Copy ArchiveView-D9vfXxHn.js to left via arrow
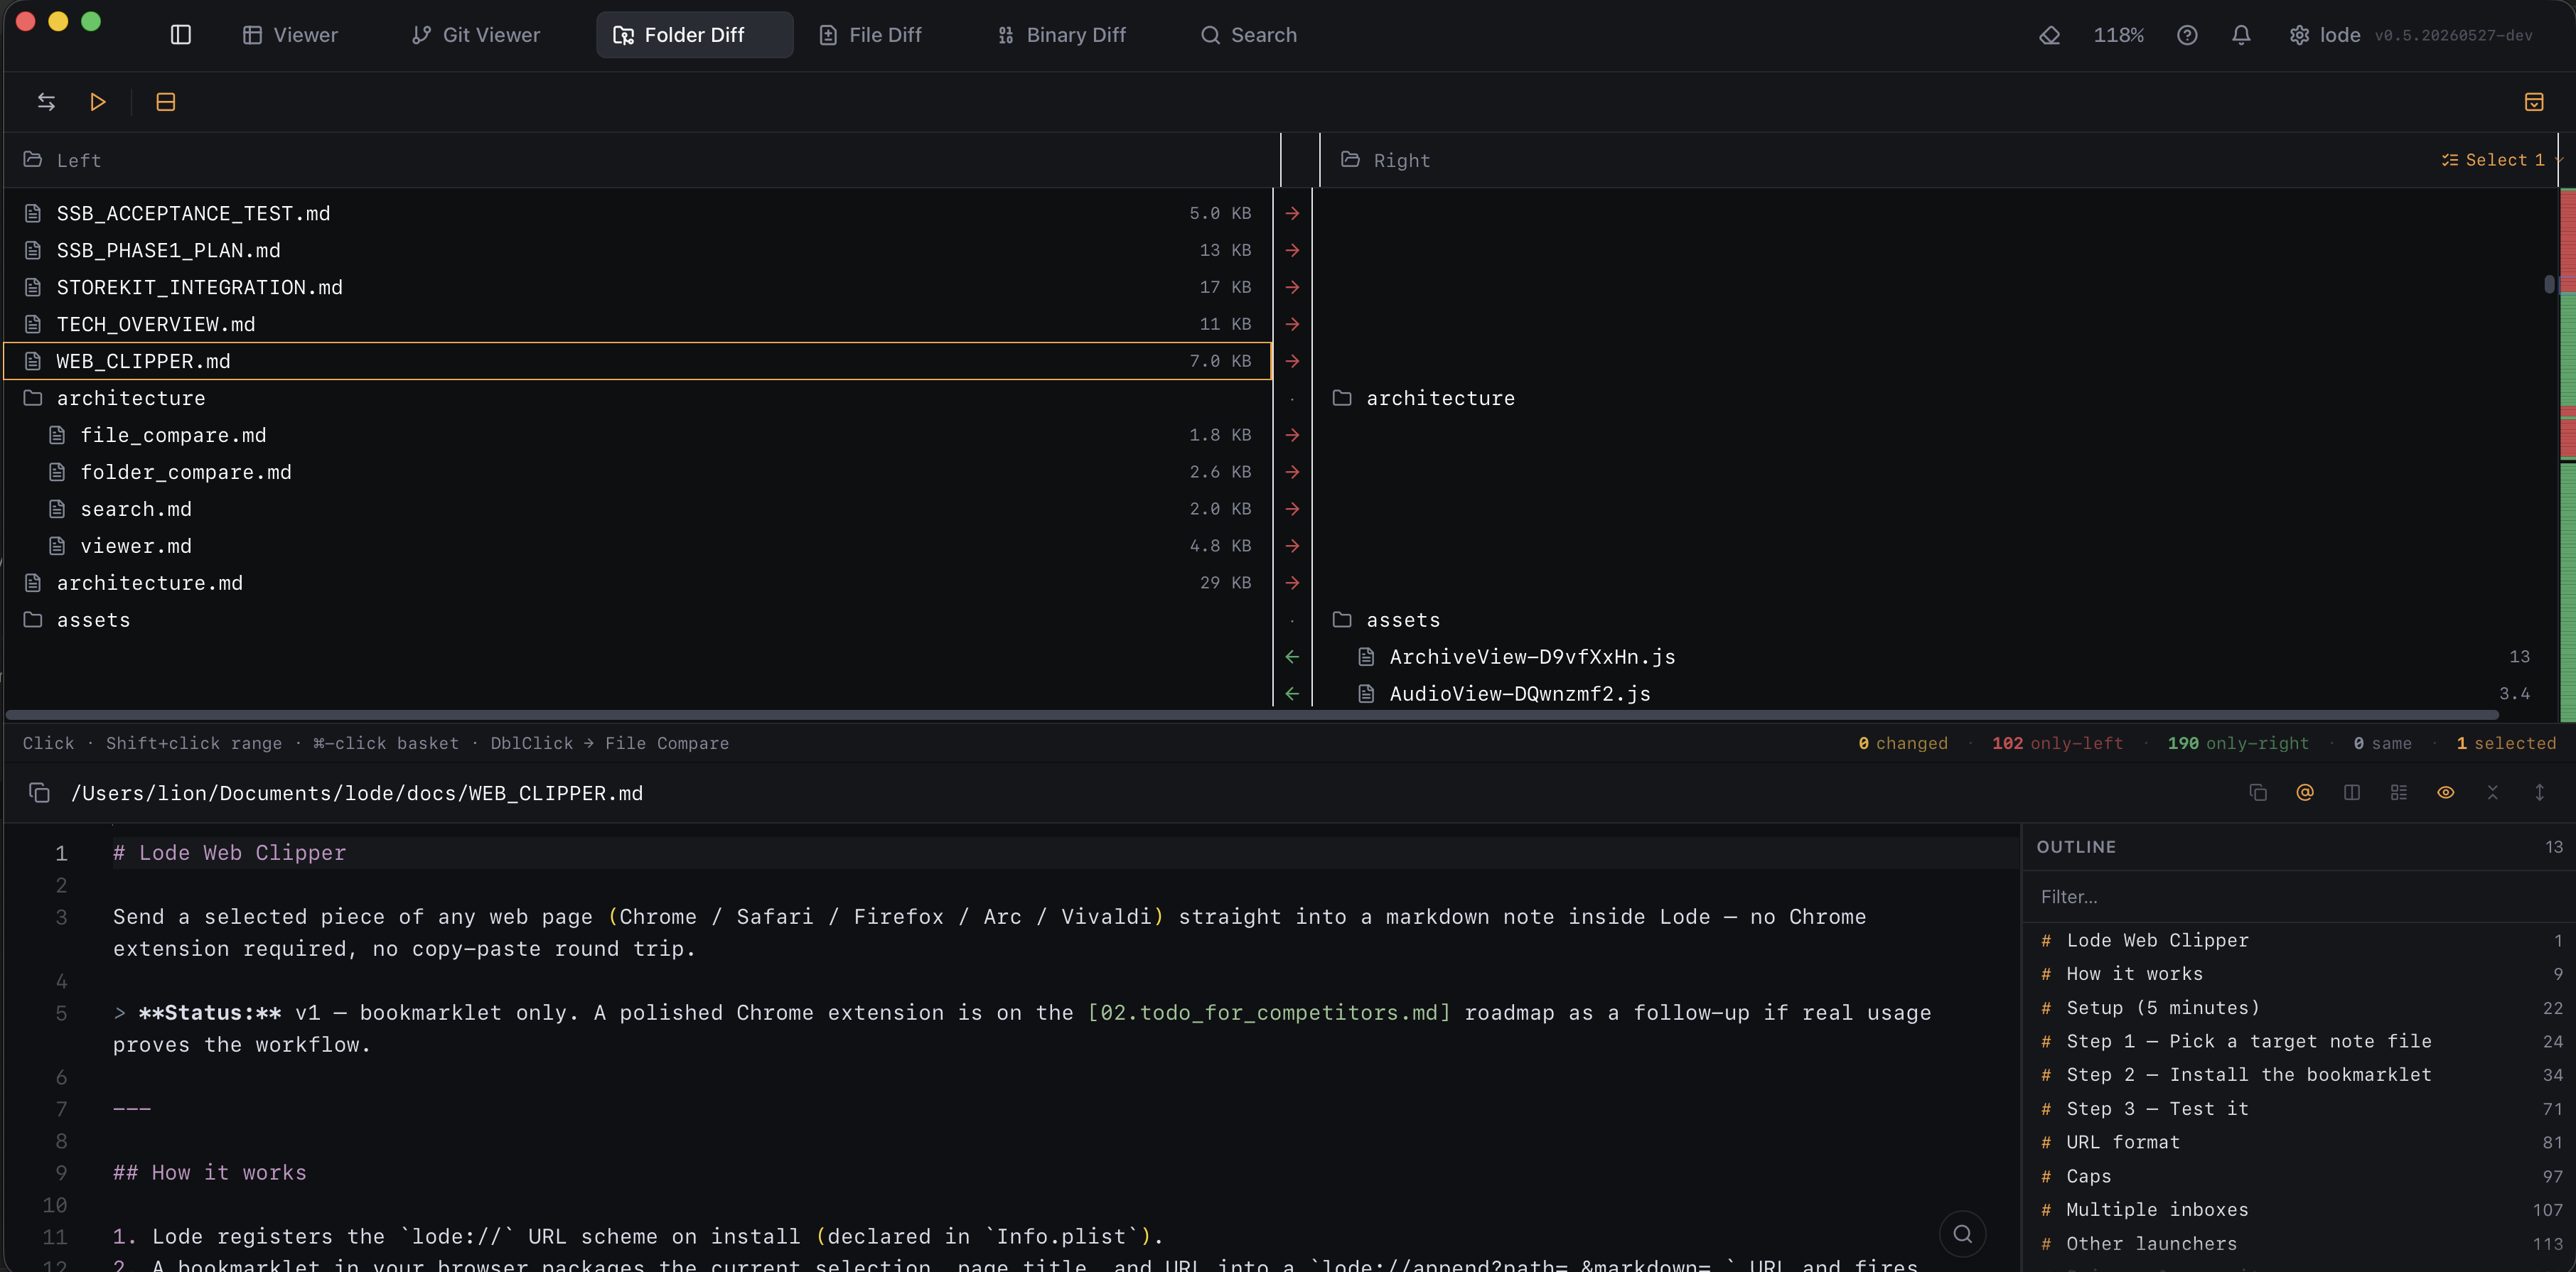Viewport: 2576px width, 1272px height. pyautogui.click(x=1292, y=657)
